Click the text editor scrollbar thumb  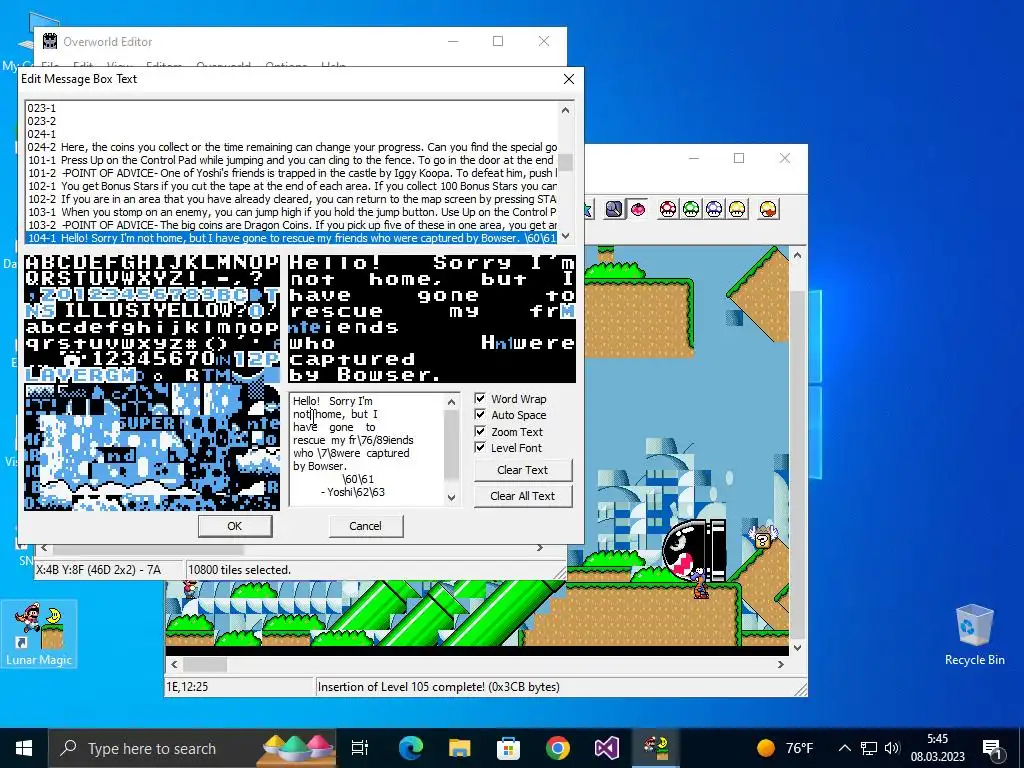pos(451,444)
